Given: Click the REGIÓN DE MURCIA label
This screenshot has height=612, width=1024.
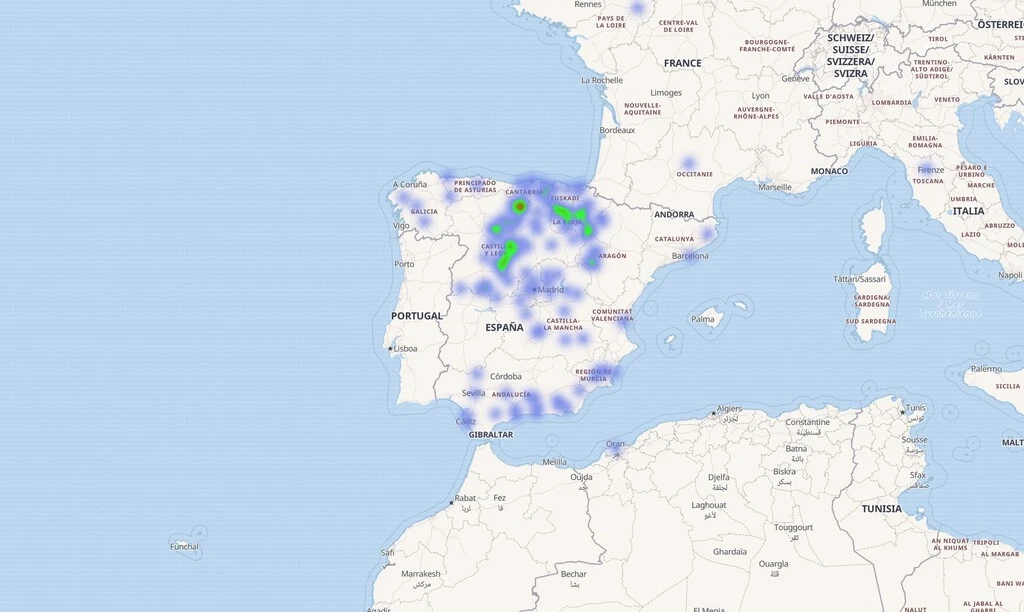Looking at the screenshot, I should point(594,376).
